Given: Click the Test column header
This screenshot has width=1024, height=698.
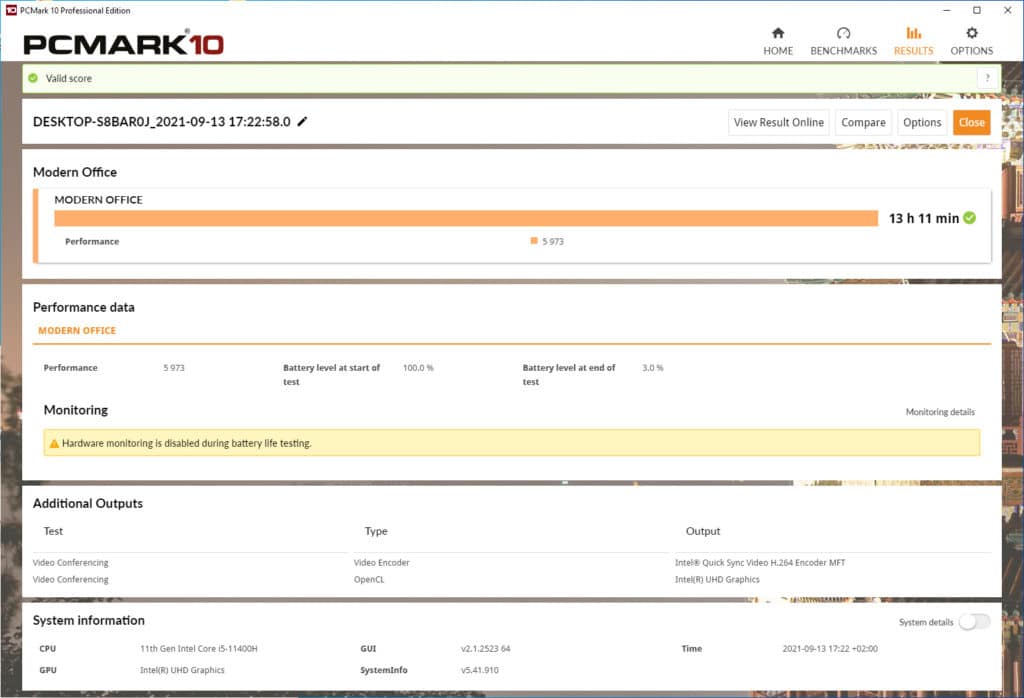Looking at the screenshot, I should (x=53, y=531).
